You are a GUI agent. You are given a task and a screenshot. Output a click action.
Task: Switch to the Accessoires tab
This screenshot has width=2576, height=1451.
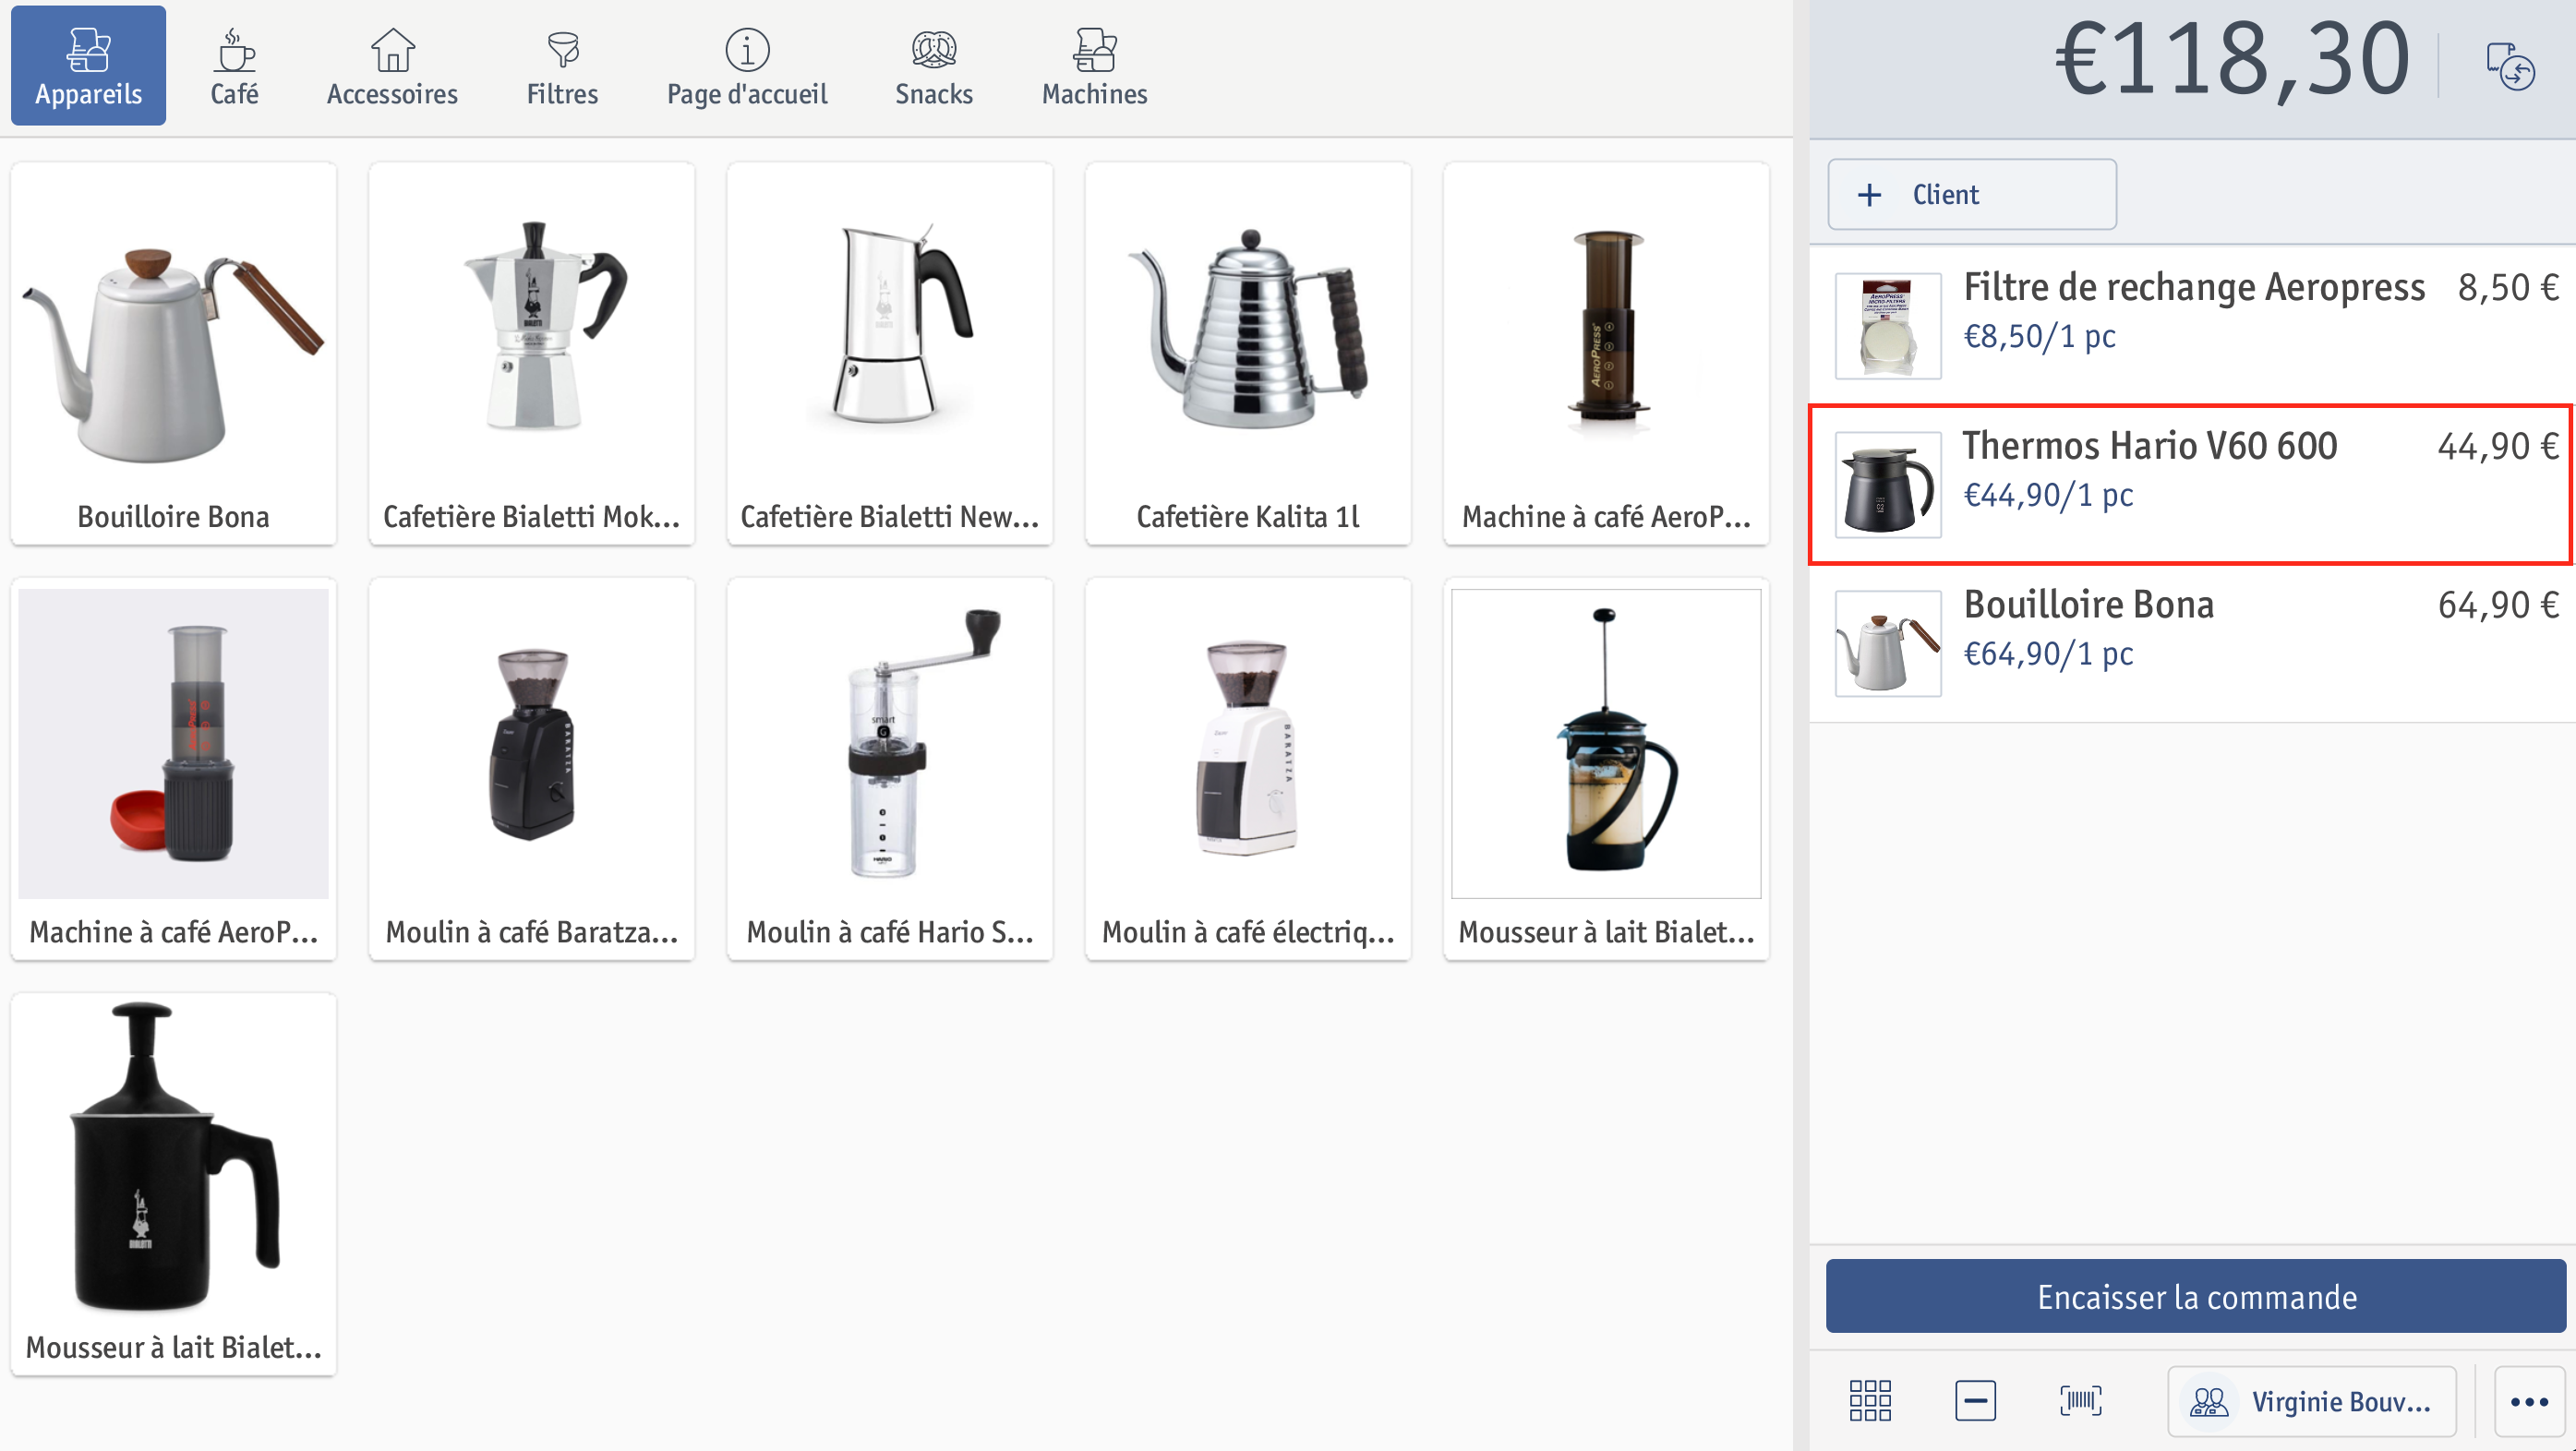click(x=392, y=66)
